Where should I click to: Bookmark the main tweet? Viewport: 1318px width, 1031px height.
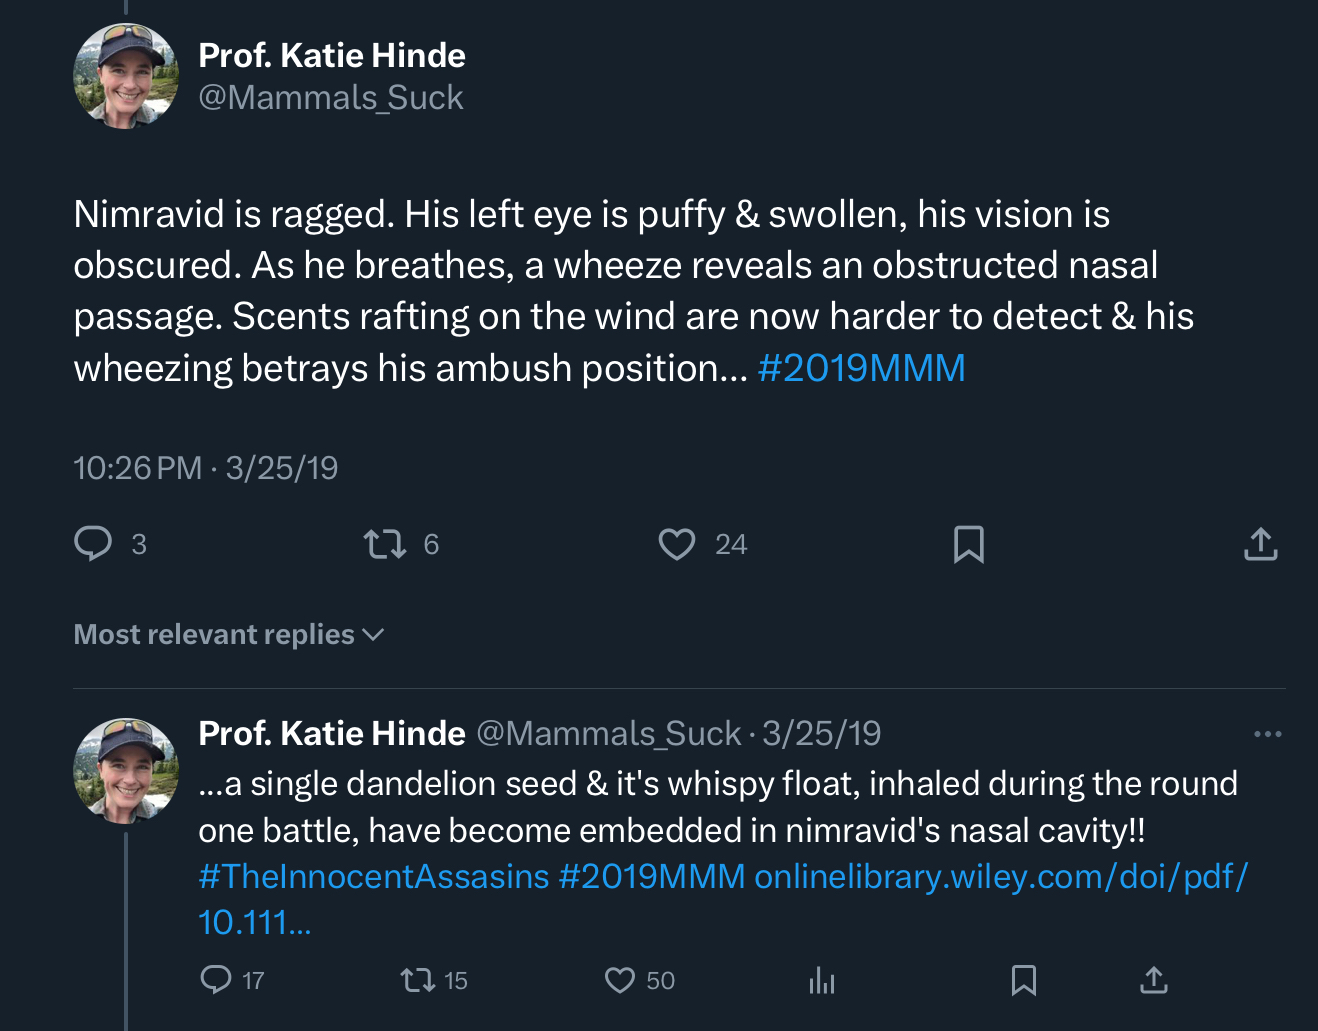tap(969, 544)
